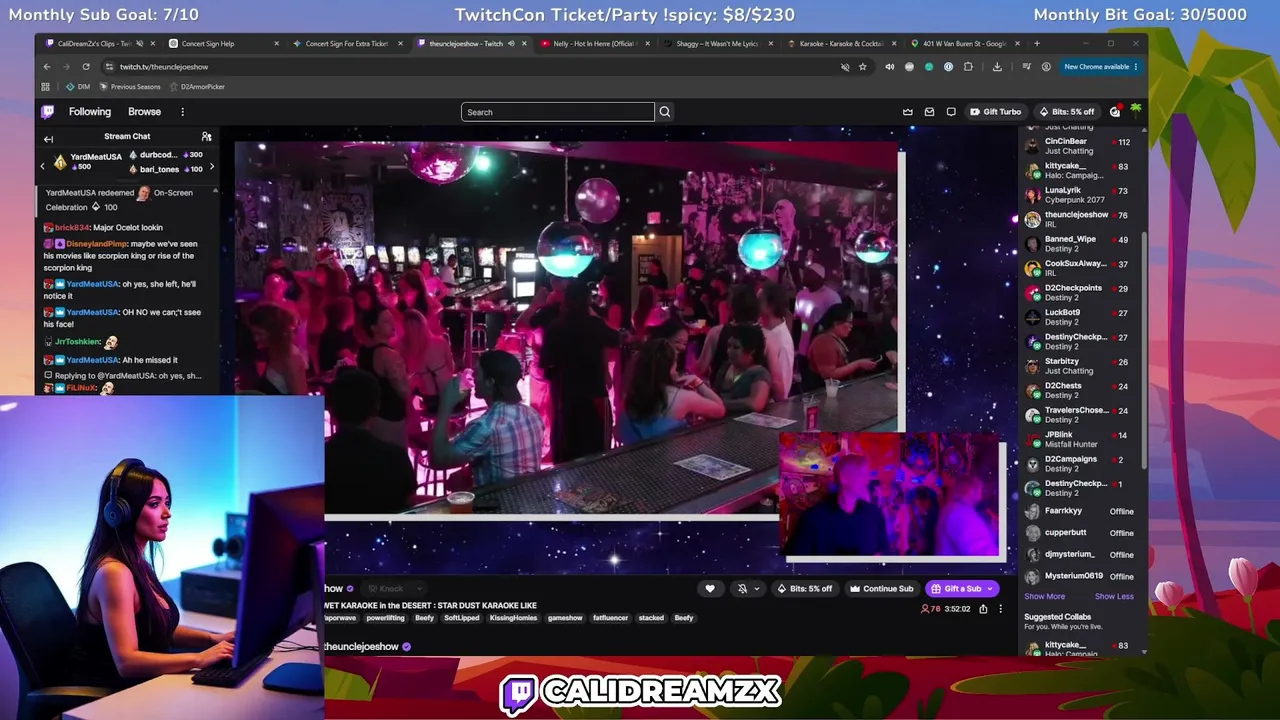Go back in browser history

coord(46,67)
